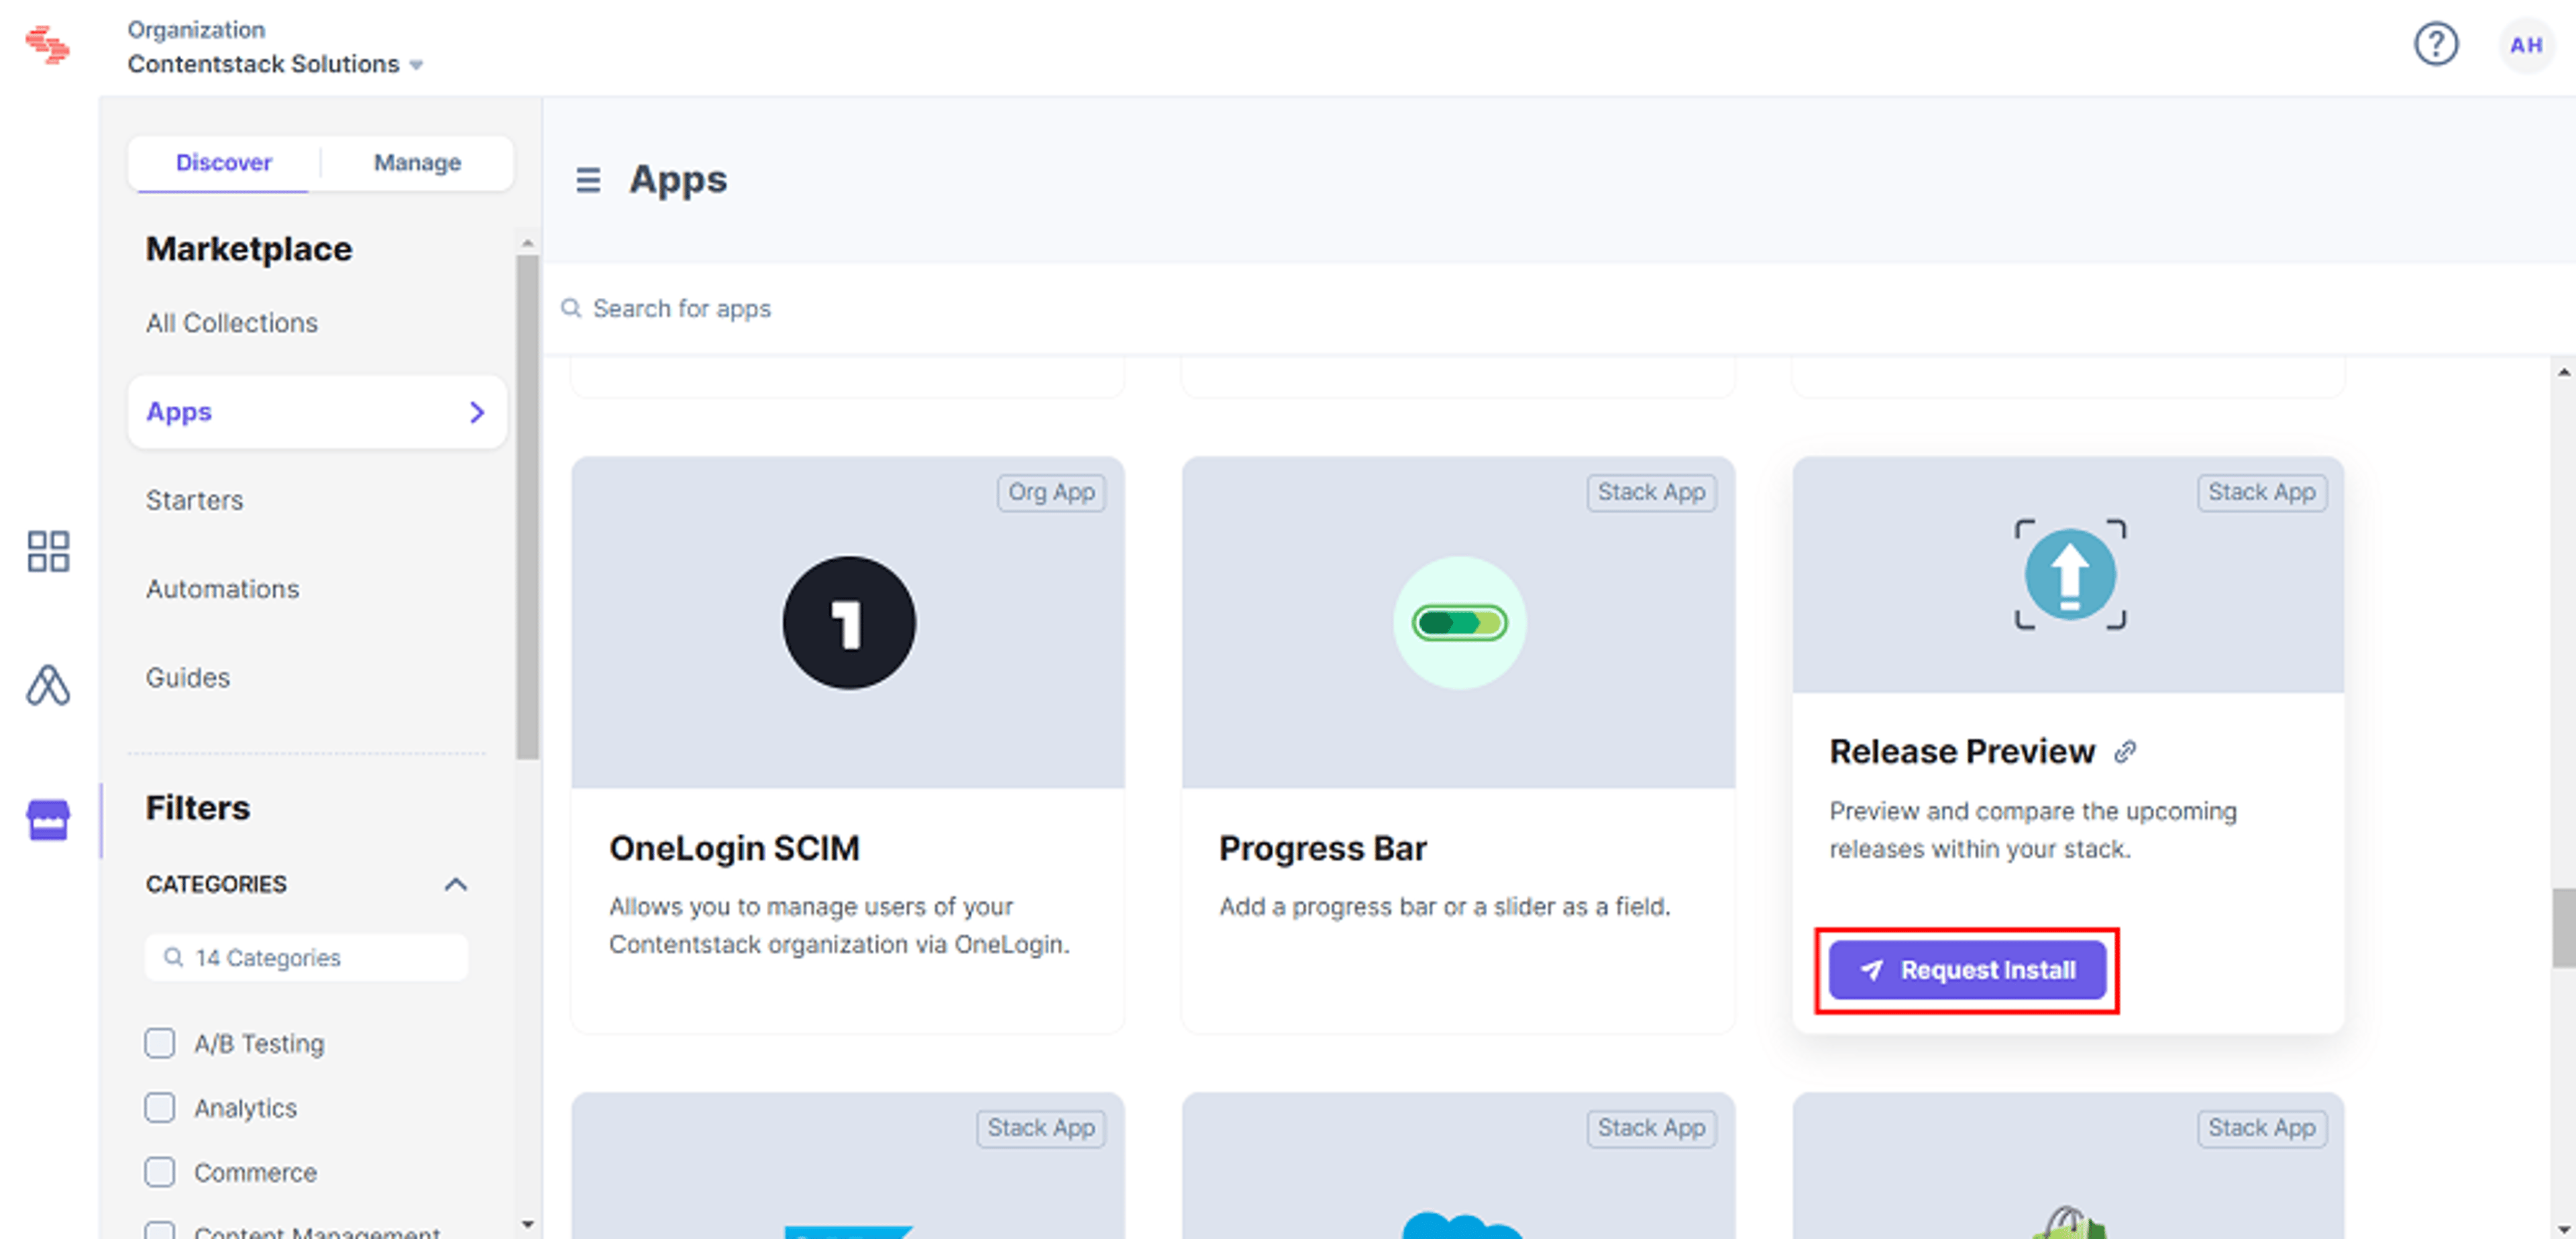Click the main page scrollbar thumb
The image size is (2576, 1239).
[2563, 928]
